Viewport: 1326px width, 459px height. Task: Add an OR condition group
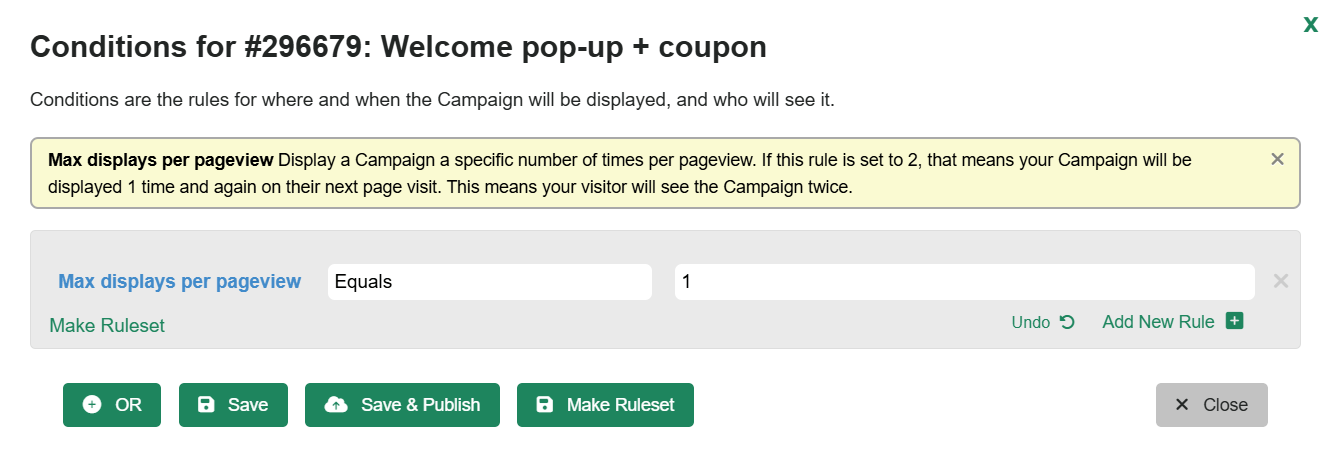[112, 405]
